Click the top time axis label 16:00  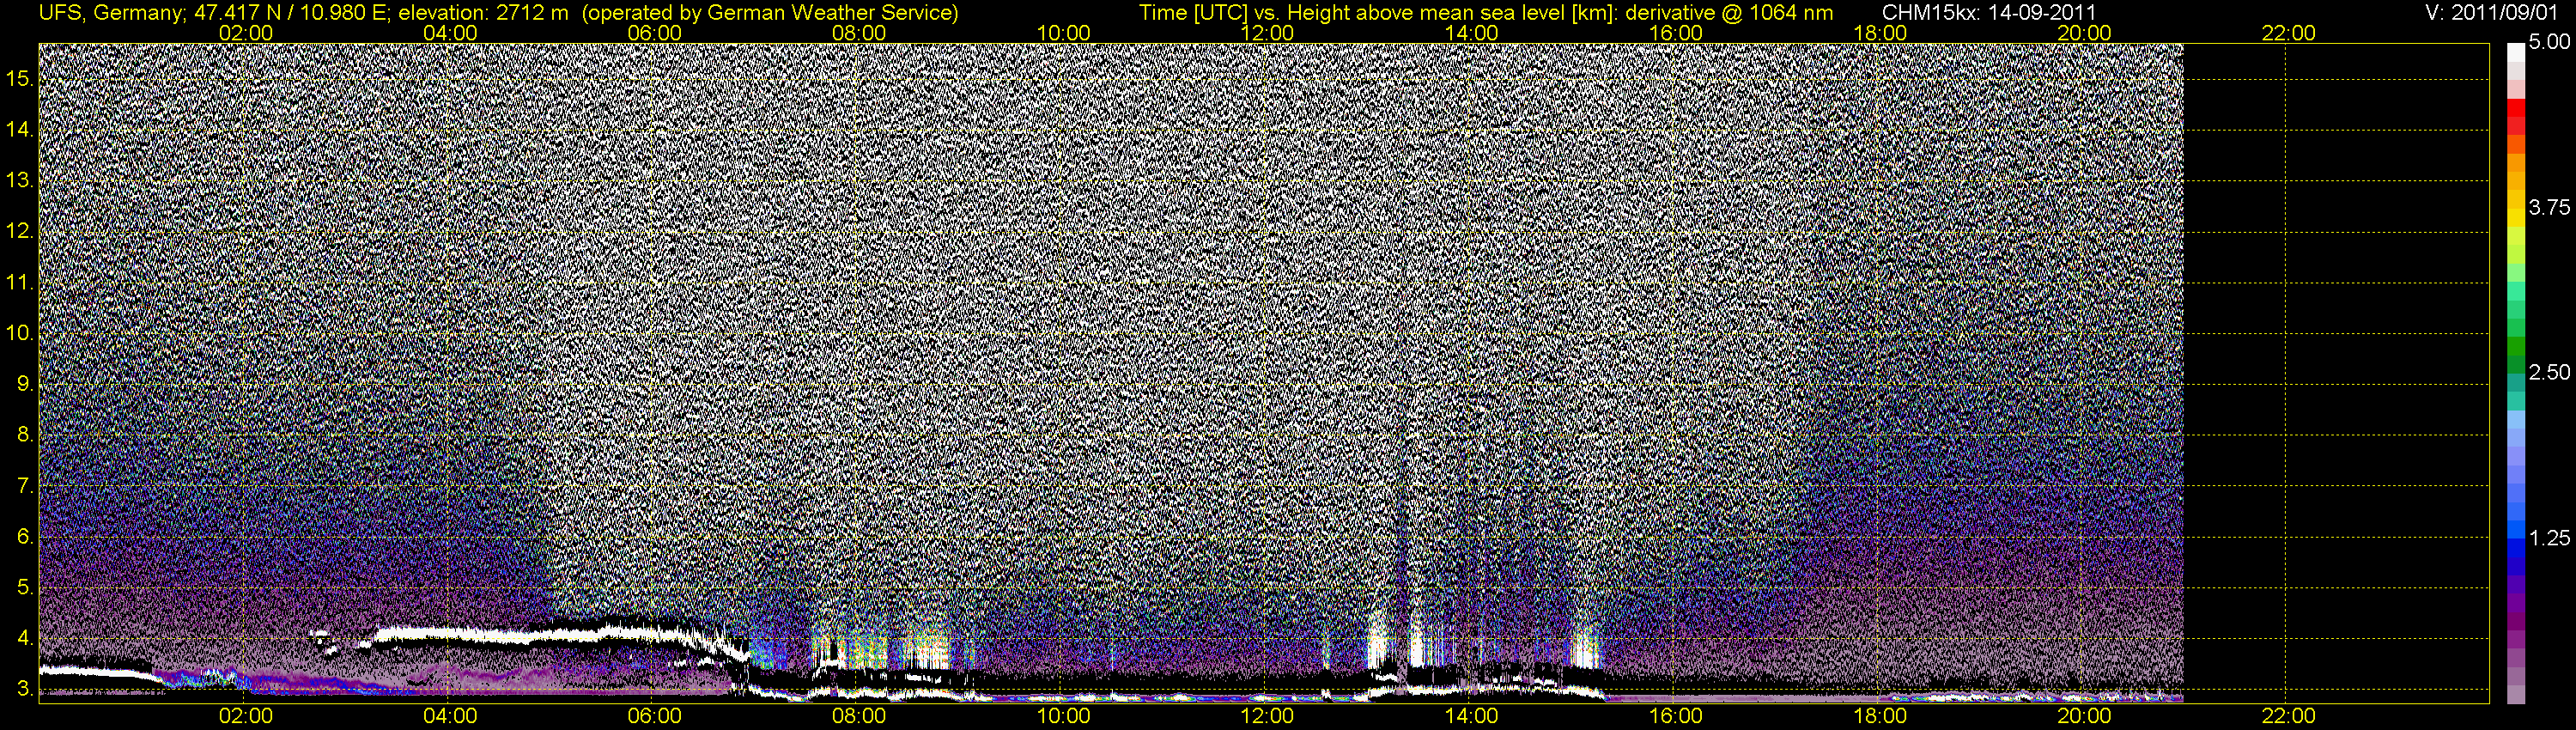coord(1675,33)
